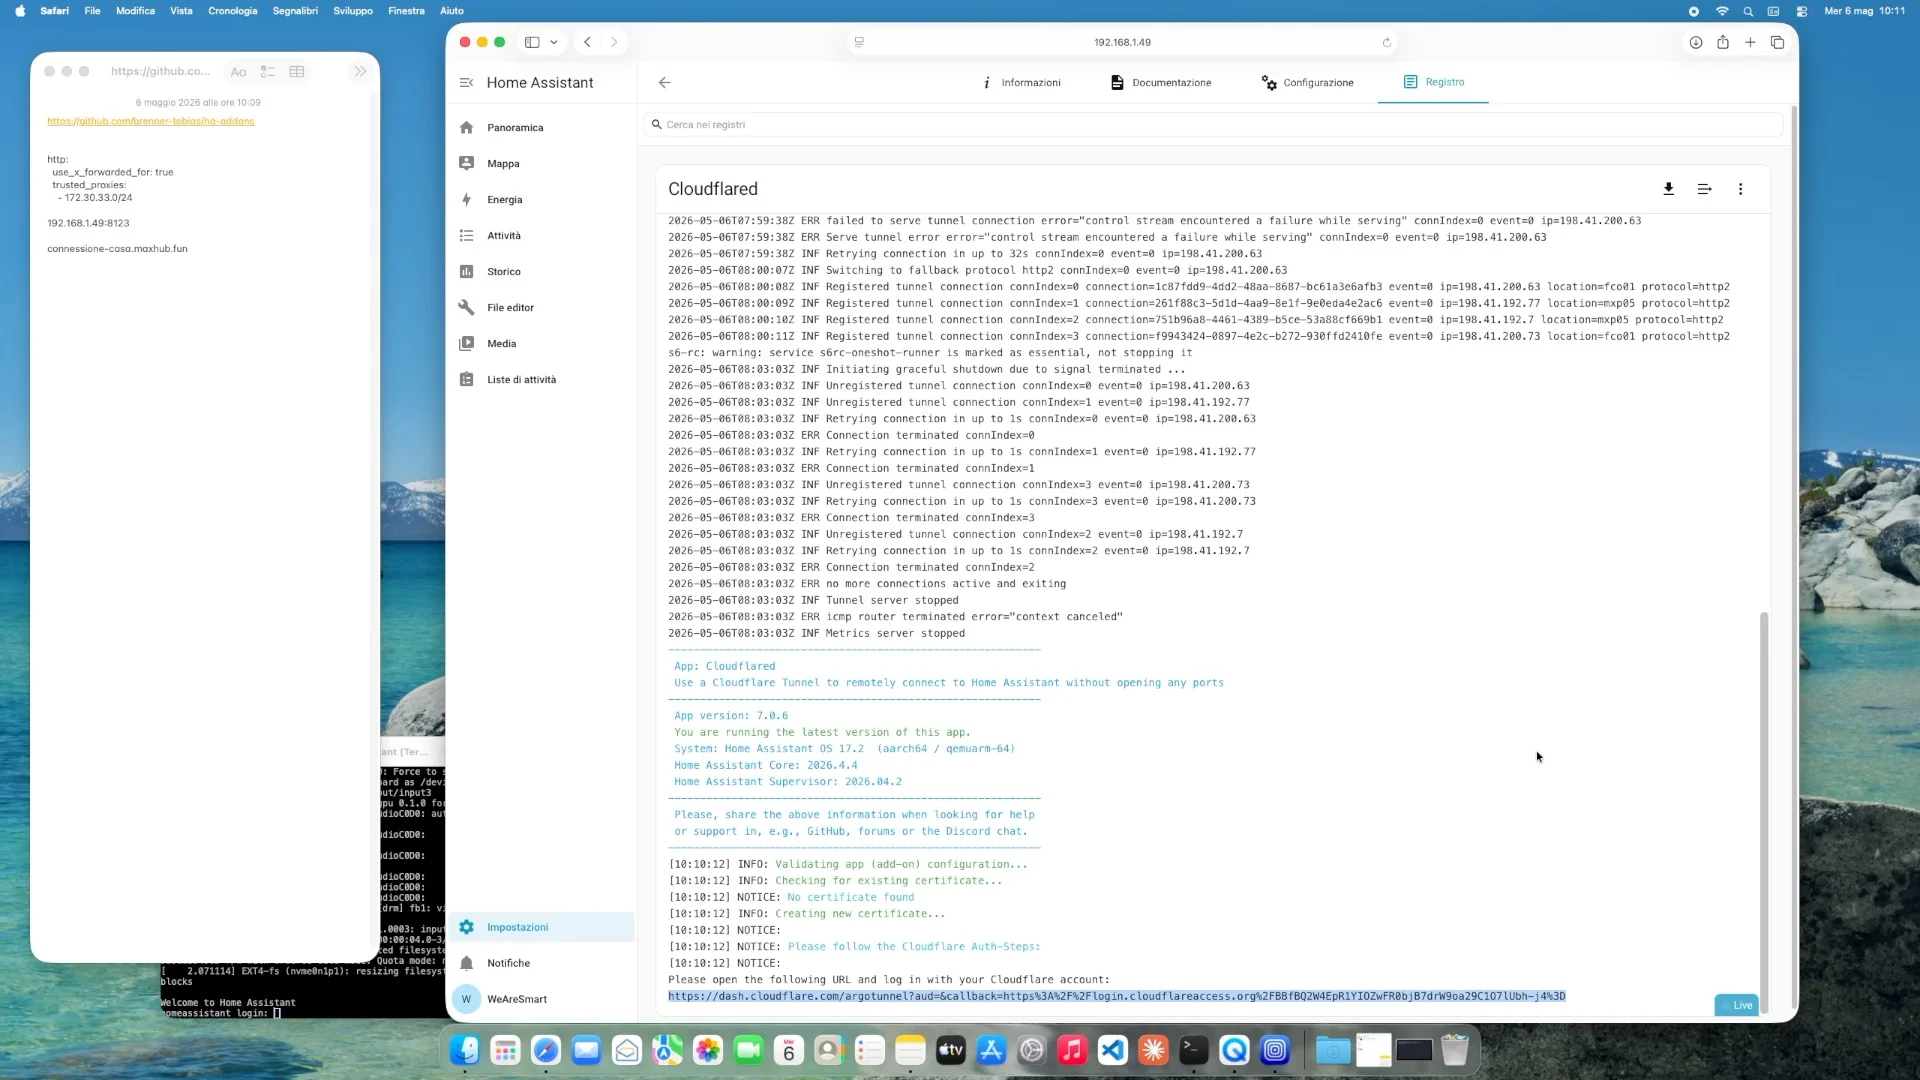Open Mappa in the sidebar

[541, 164]
